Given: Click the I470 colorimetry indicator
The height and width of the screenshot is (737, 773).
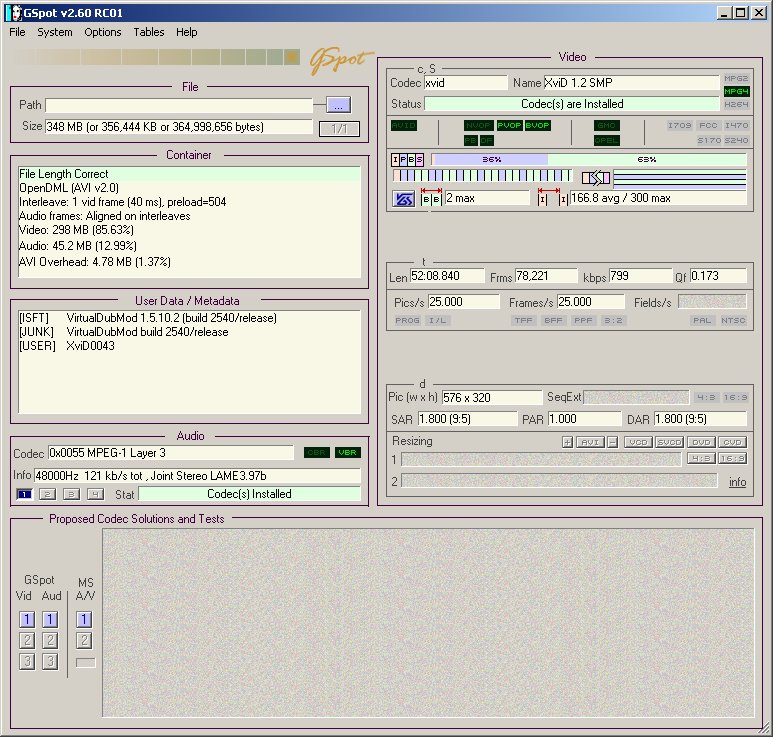Looking at the screenshot, I should 736,125.
